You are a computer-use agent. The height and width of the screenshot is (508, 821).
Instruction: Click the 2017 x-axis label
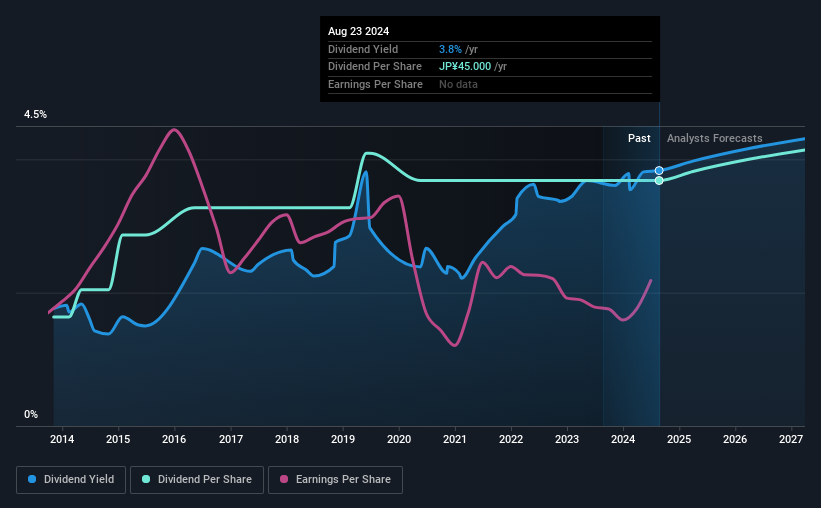(231, 439)
